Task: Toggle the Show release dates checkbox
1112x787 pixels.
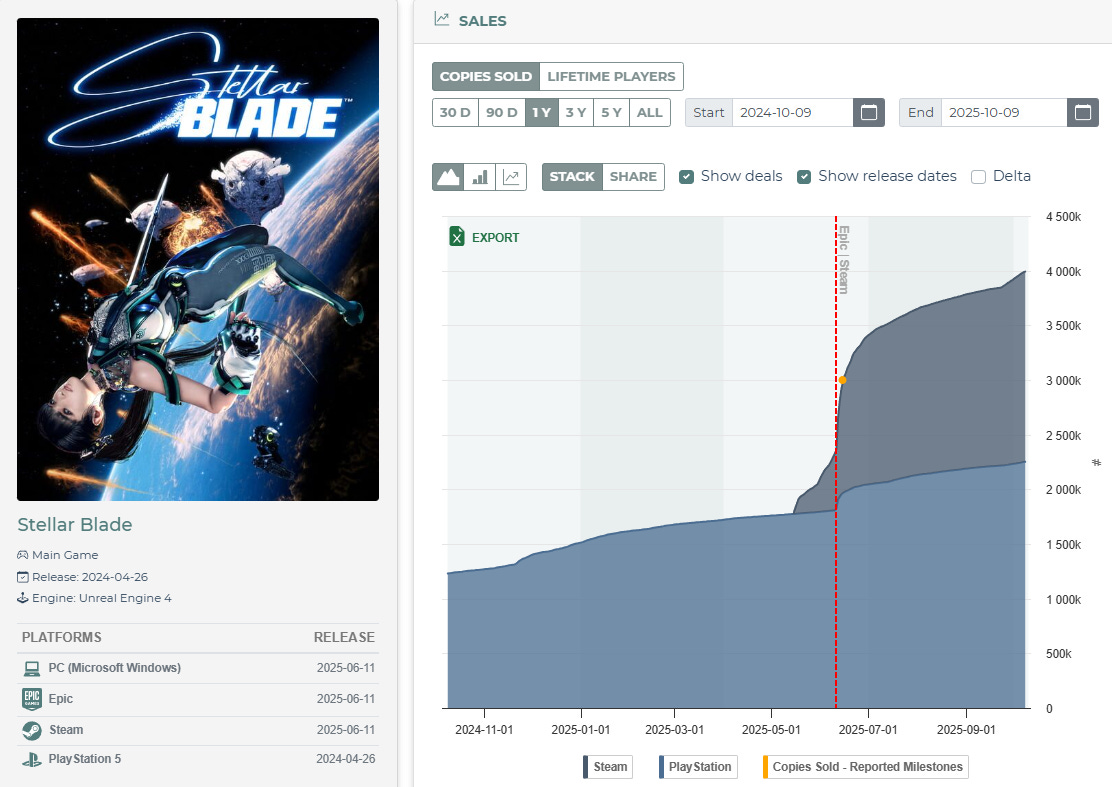Action: pyautogui.click(x=804, y=177)
